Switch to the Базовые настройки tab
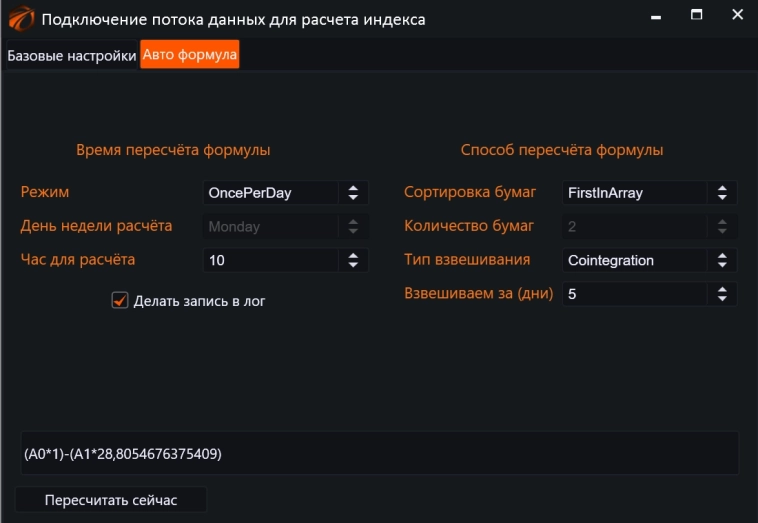This screenshot has width=758, height=523. [71, 56]
